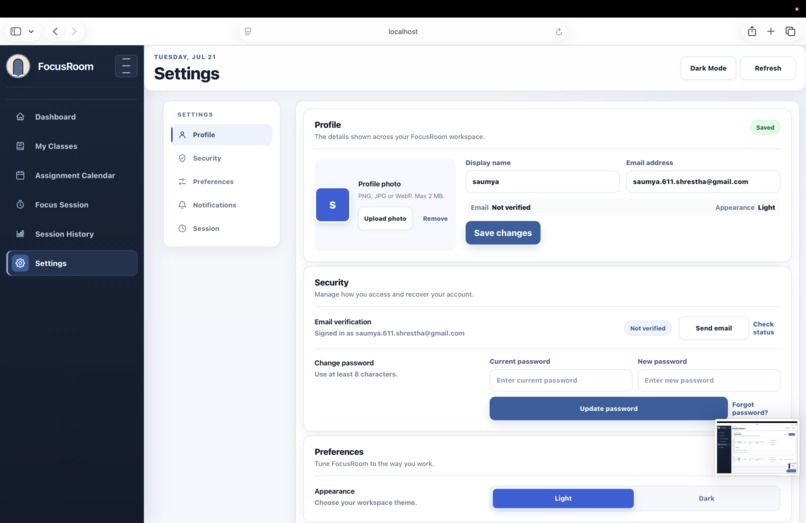The image size is (806, 523).
Task: Click the Remove photo link
Action: (435, 219)
